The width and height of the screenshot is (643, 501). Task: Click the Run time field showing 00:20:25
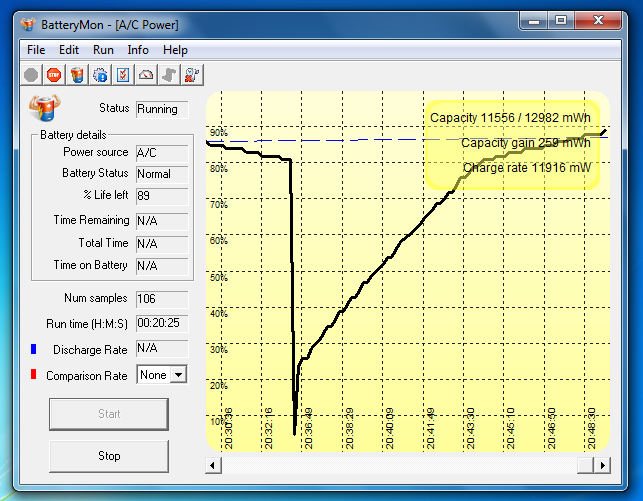point(162,323)
